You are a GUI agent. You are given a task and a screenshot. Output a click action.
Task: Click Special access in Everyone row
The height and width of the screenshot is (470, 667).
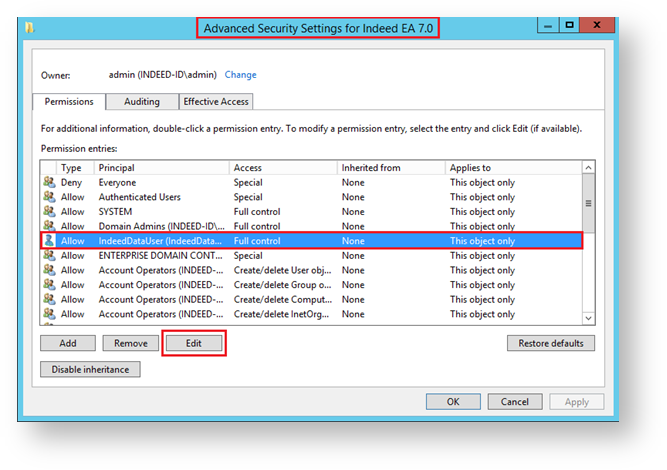(x=248, y=182)
